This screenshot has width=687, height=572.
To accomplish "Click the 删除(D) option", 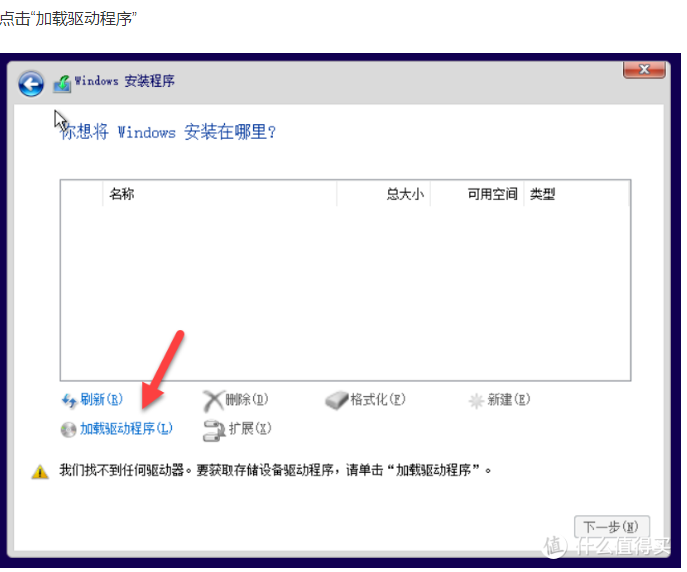I will pyautogui.click(x=247, y=399).
